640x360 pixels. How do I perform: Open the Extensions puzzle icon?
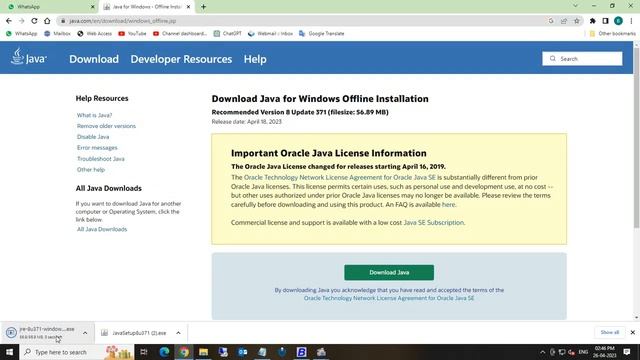coord(593,21)
